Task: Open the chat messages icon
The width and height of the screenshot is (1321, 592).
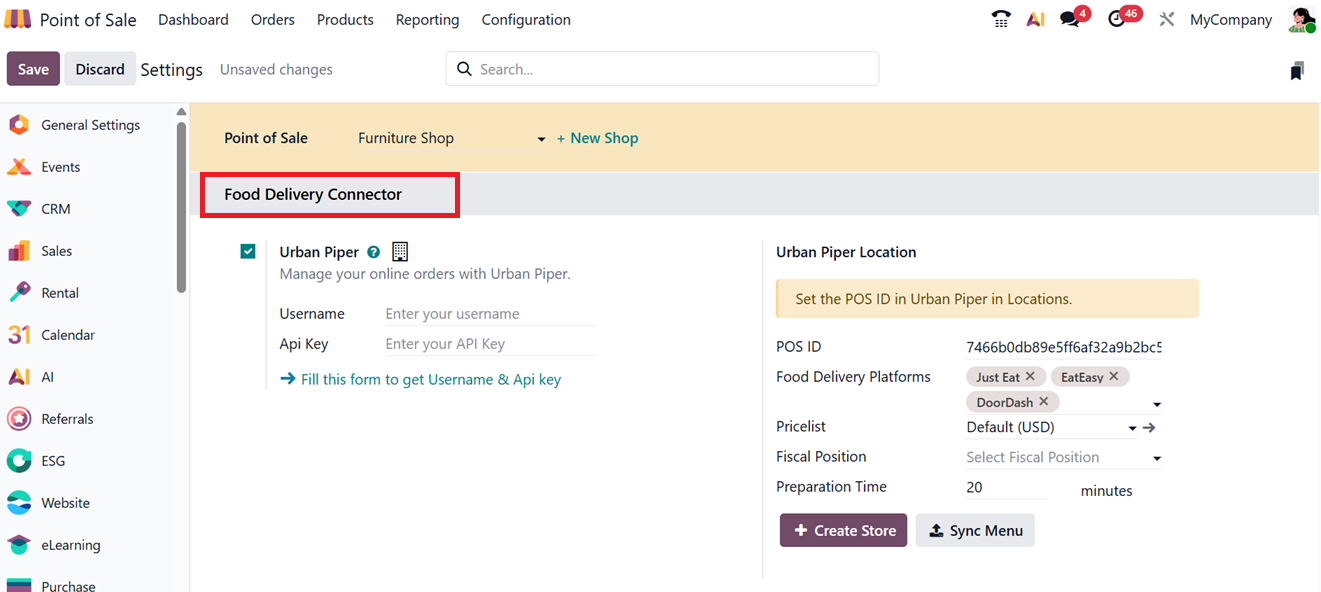Action: pyautogui.click(x=1070, y=20)
